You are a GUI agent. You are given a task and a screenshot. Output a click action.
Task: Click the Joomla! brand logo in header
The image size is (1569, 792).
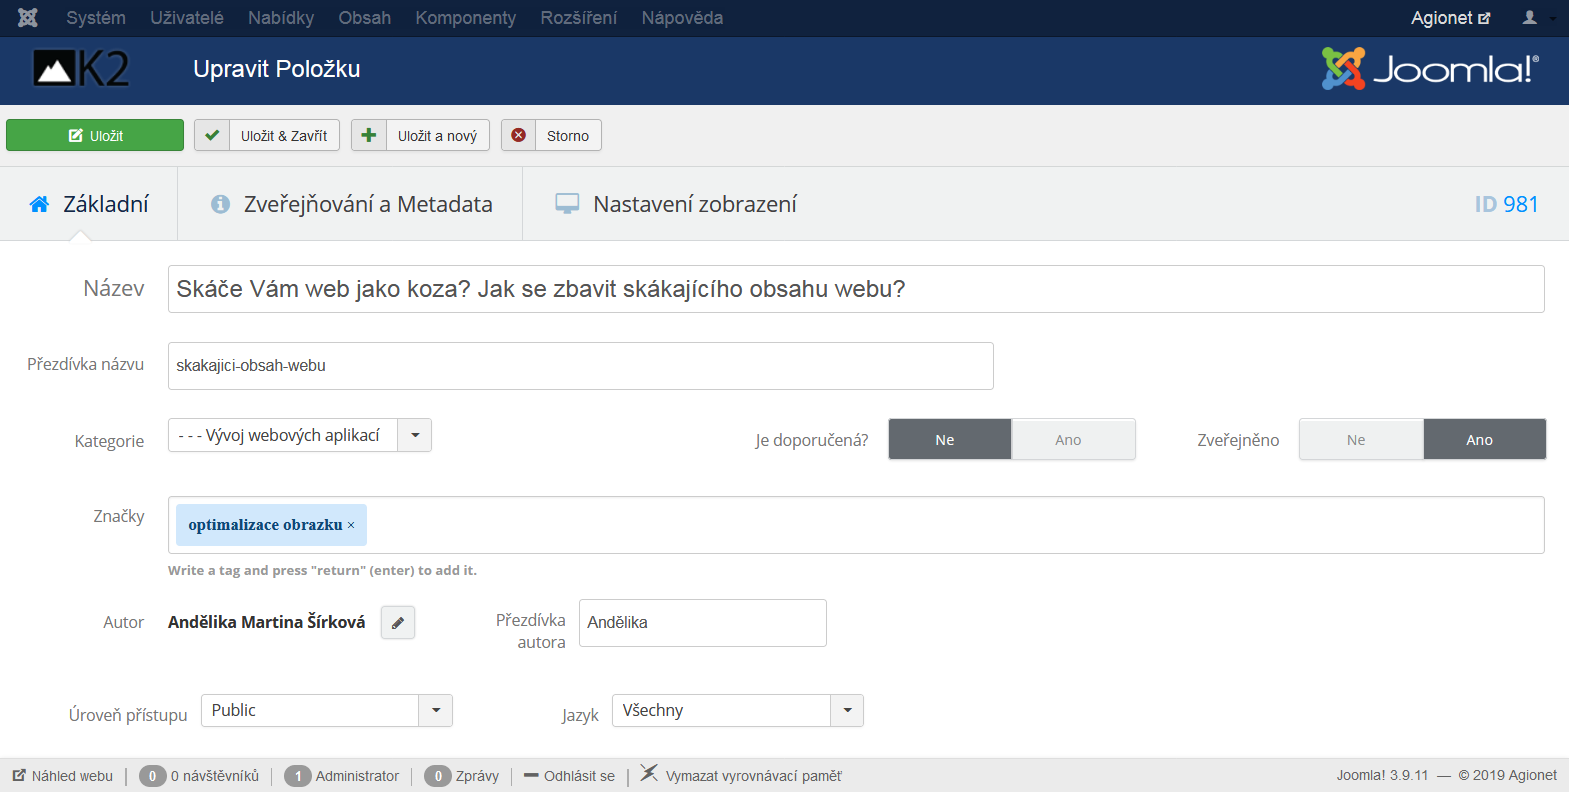(1430, 69)
